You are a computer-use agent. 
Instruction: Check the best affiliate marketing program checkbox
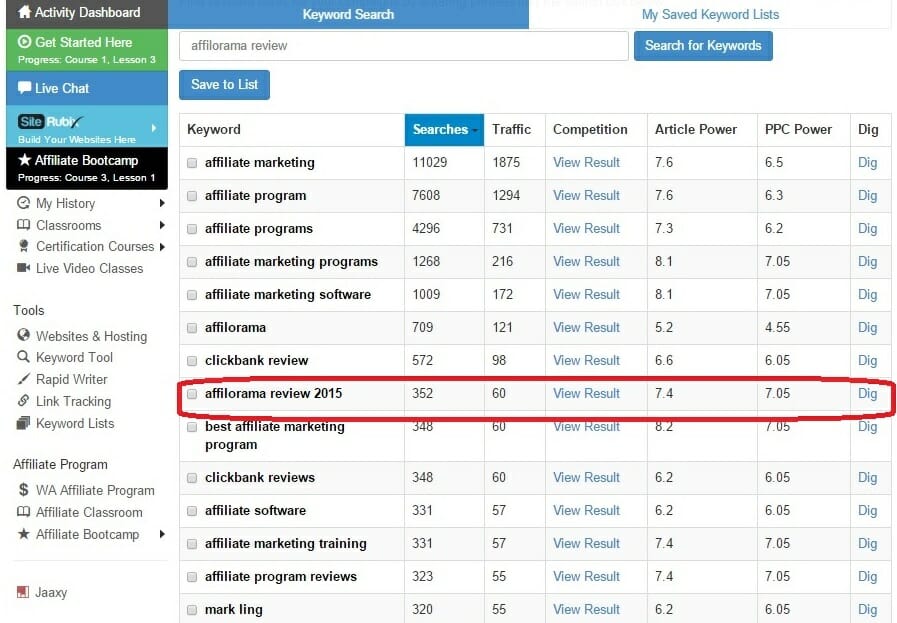point(192,427)
